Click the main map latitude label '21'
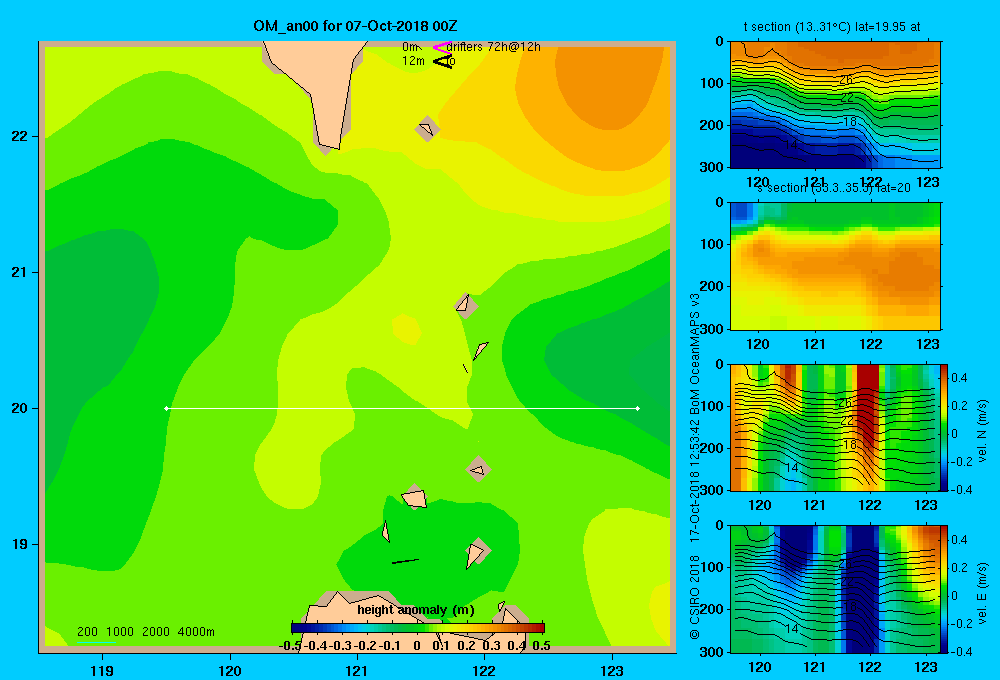 (x=20, y=272)
